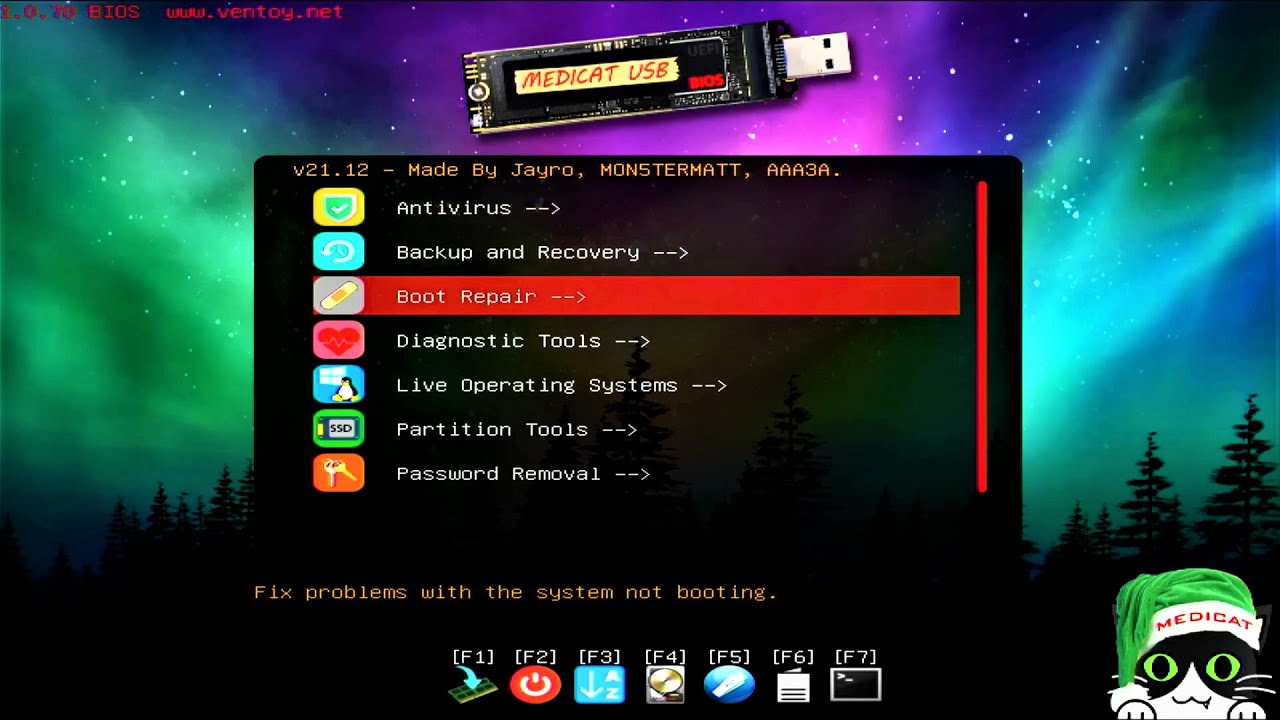The width and height of the screenshot is (1280, 720).
Task: Click the [F5] label
Action: (729, 657)
